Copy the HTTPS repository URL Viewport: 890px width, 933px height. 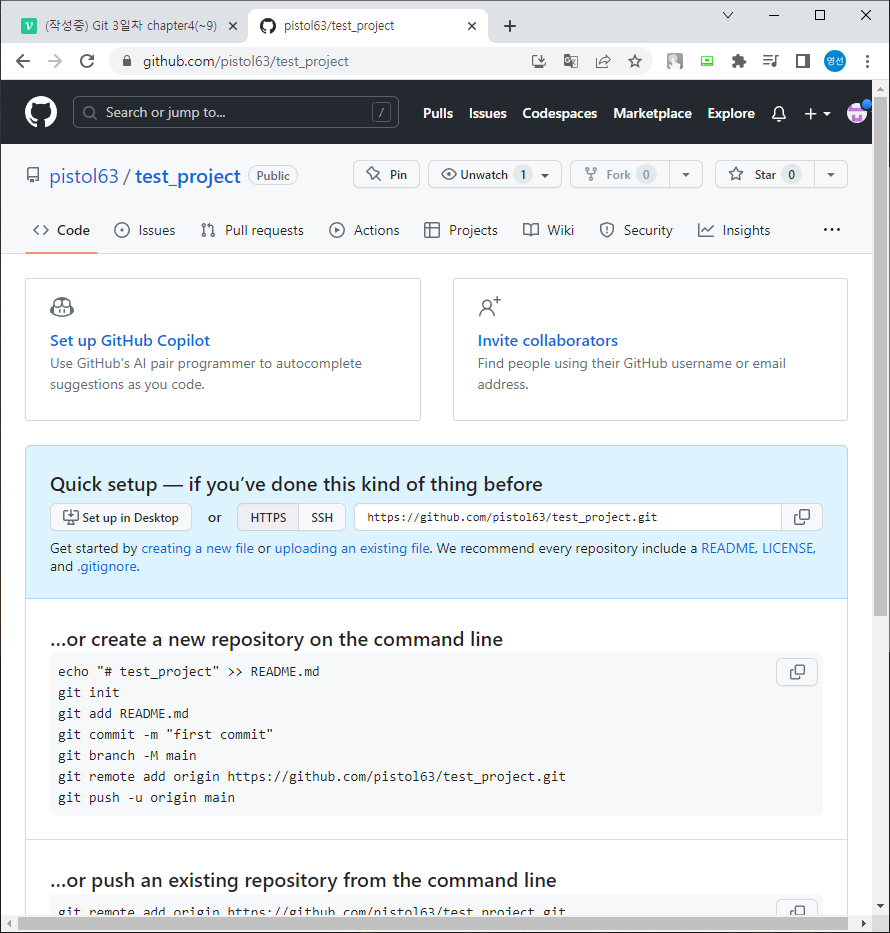click(x=802, y=517)
